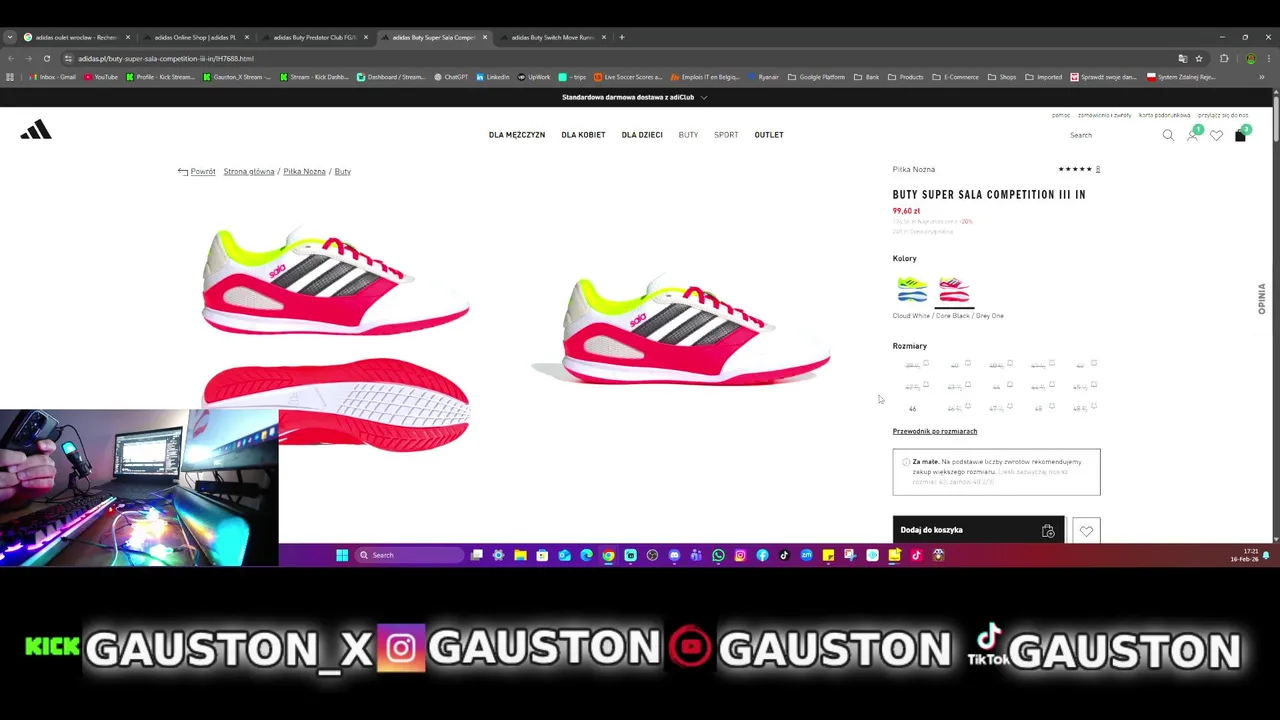Go back using the browser back arrow
Viewport: 1280px width, 720px height.
click(10, 58)
